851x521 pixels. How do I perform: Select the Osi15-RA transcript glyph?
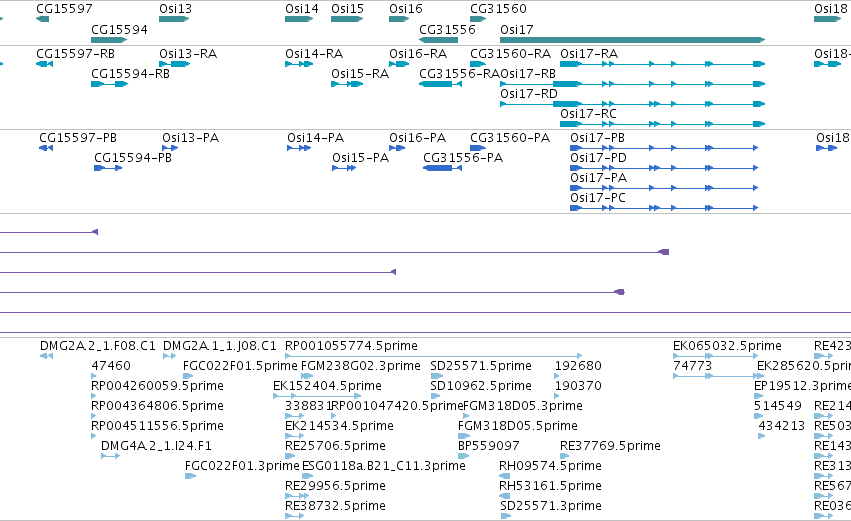click(x=347, y=84)
